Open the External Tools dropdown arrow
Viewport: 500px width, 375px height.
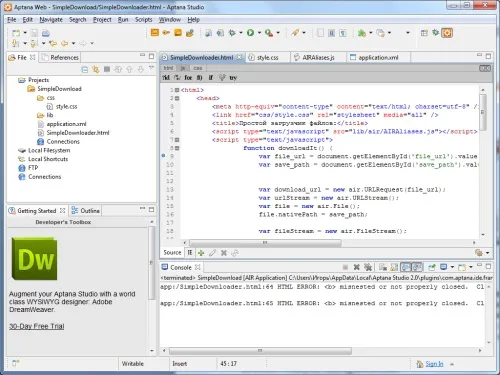pyautogui.click(x=278, y=33)
